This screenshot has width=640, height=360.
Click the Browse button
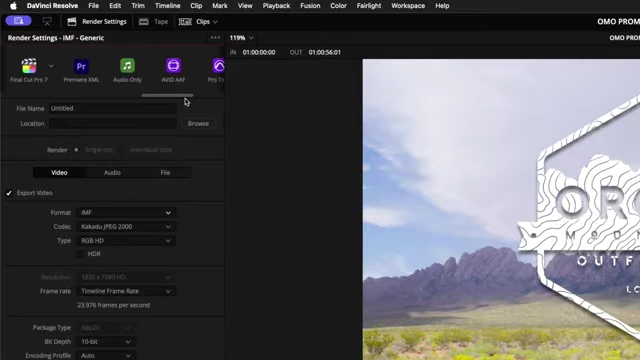coord(198,124)
